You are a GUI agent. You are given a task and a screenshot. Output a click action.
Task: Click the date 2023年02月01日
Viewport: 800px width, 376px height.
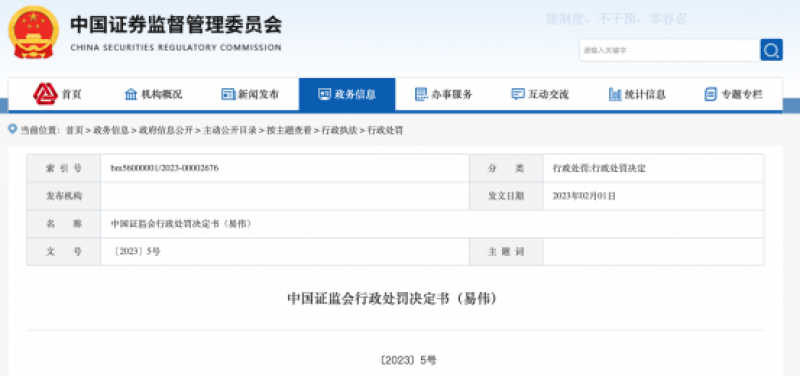pos(584,195)
